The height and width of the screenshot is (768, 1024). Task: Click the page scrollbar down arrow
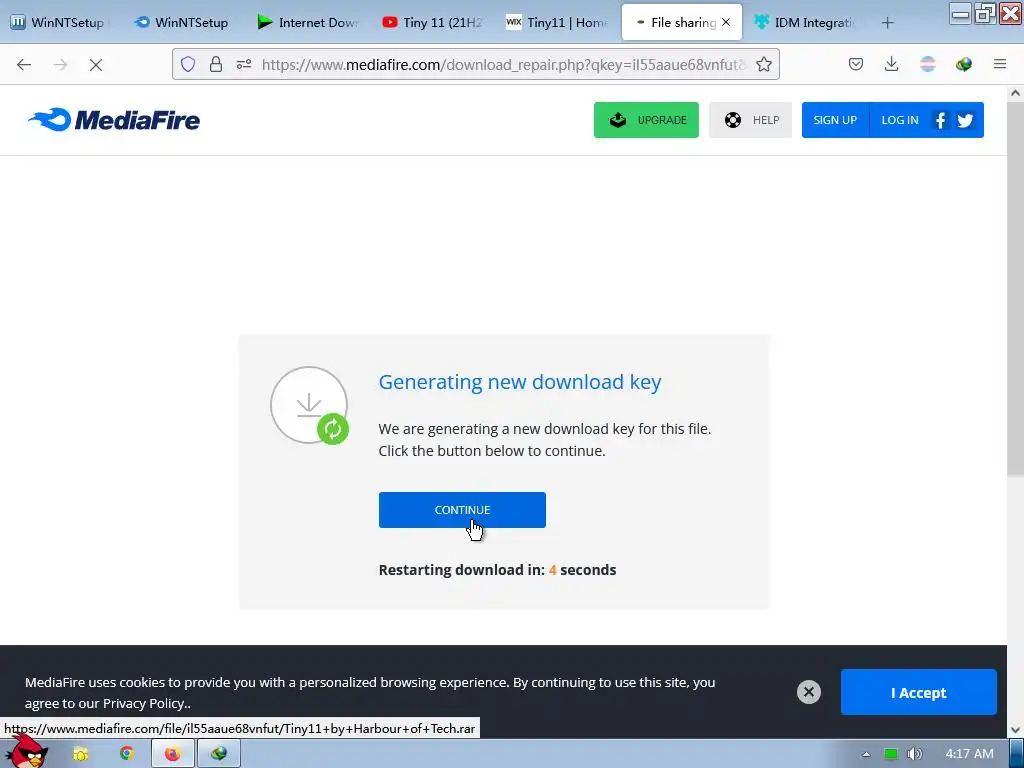(1015, 730)
